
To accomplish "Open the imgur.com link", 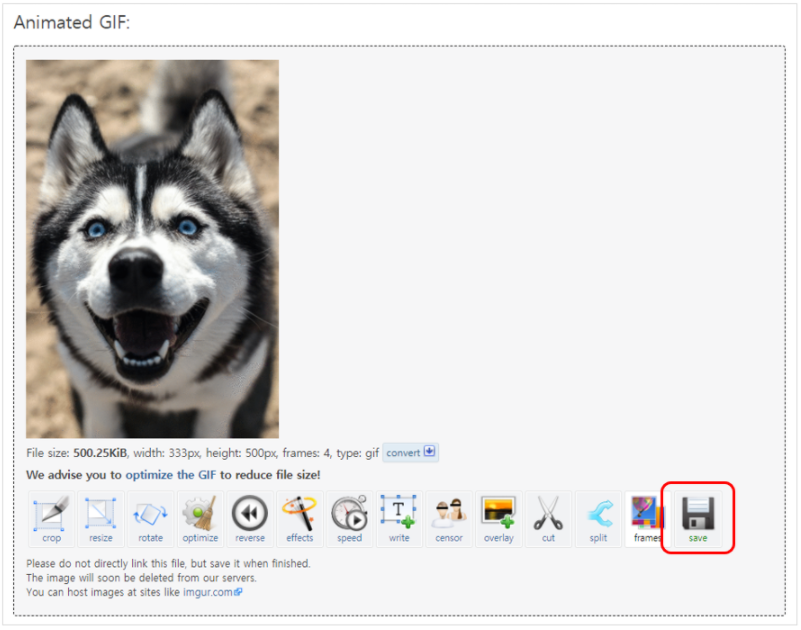I will pos(213,592).
